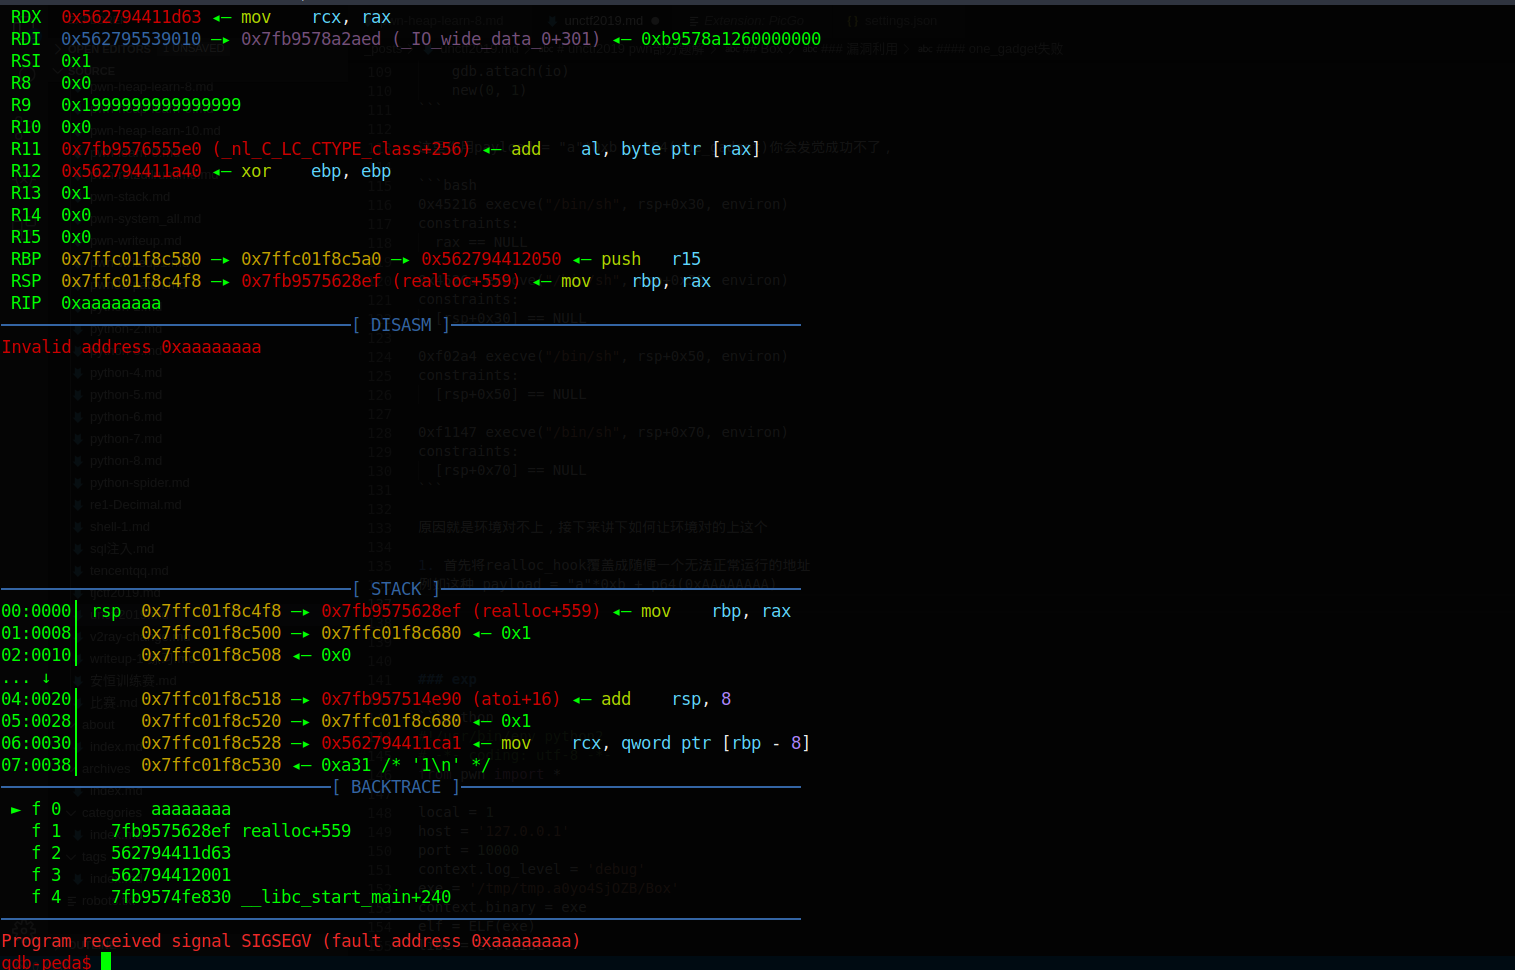The height and width of the screenshot is (970, 1515).
Task: Select python-4.md in background file explorer
Action: 125,373
